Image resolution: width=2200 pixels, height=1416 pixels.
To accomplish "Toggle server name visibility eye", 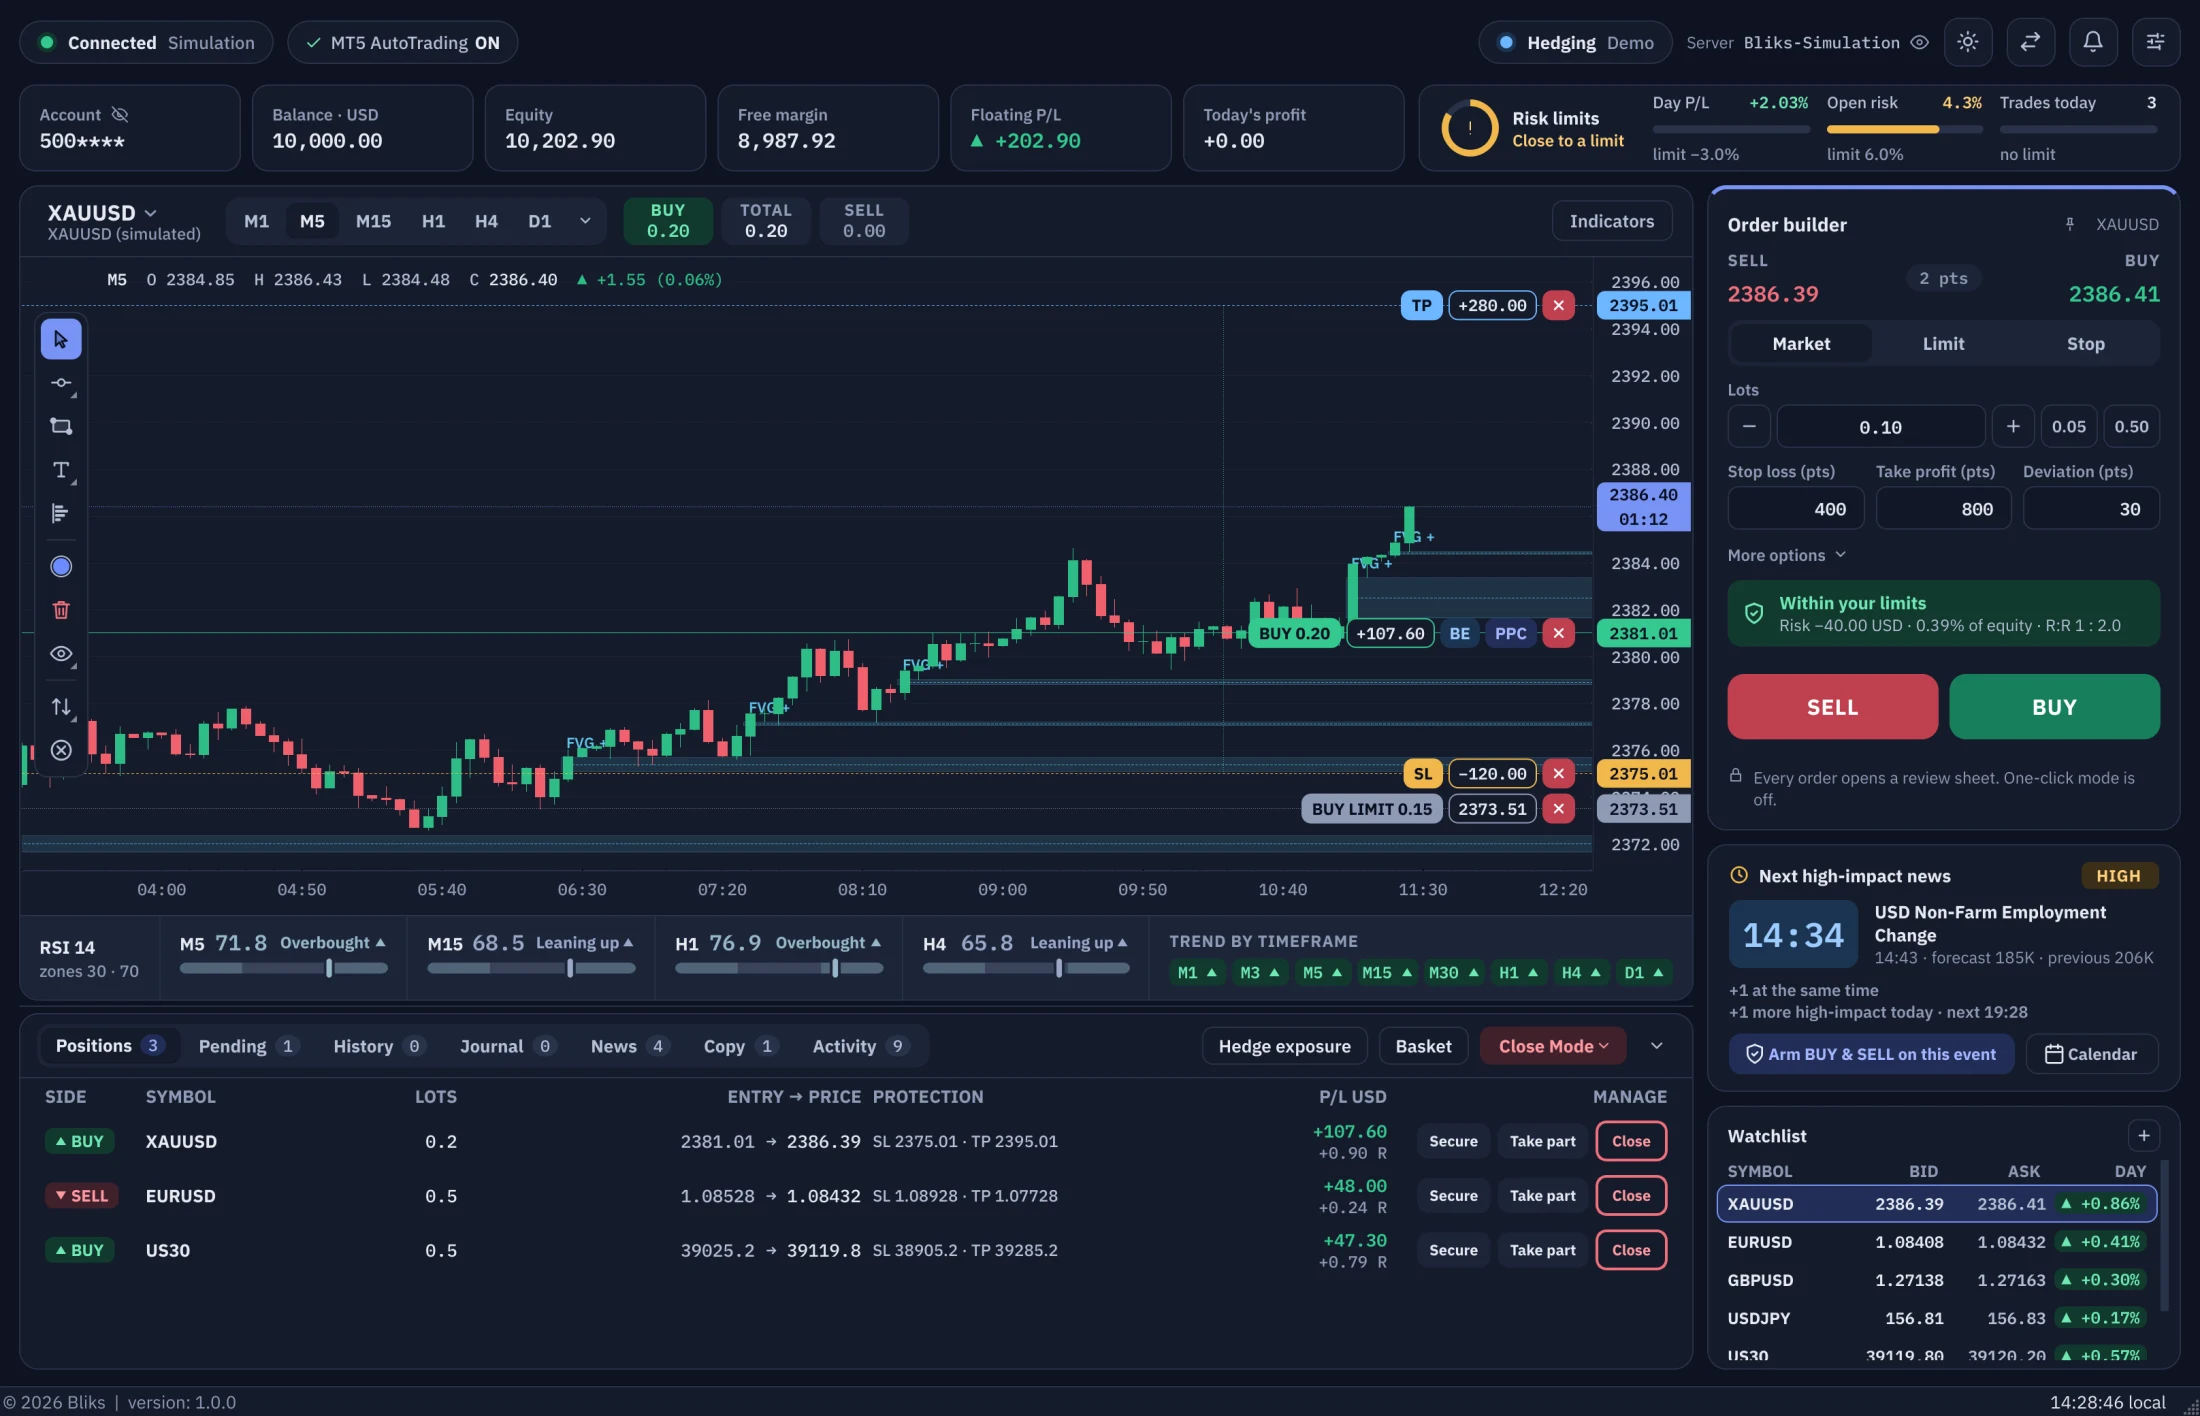I will click(x=1919, y=43).
